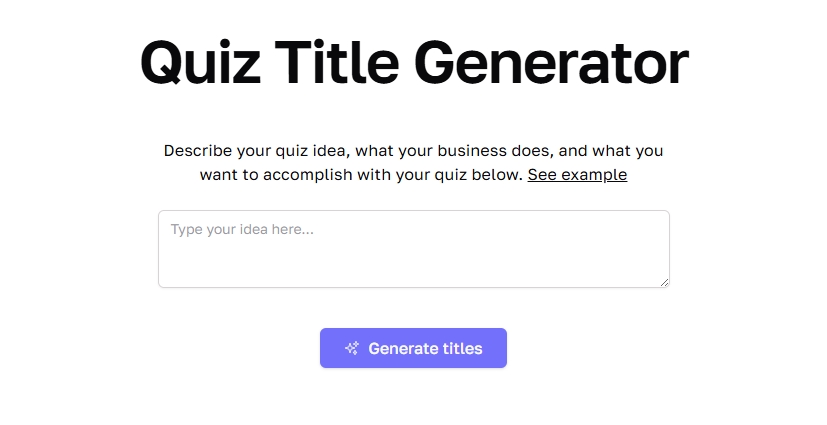
Task: Click the textarea resize handle corner
Action: [x=663, y=282]
